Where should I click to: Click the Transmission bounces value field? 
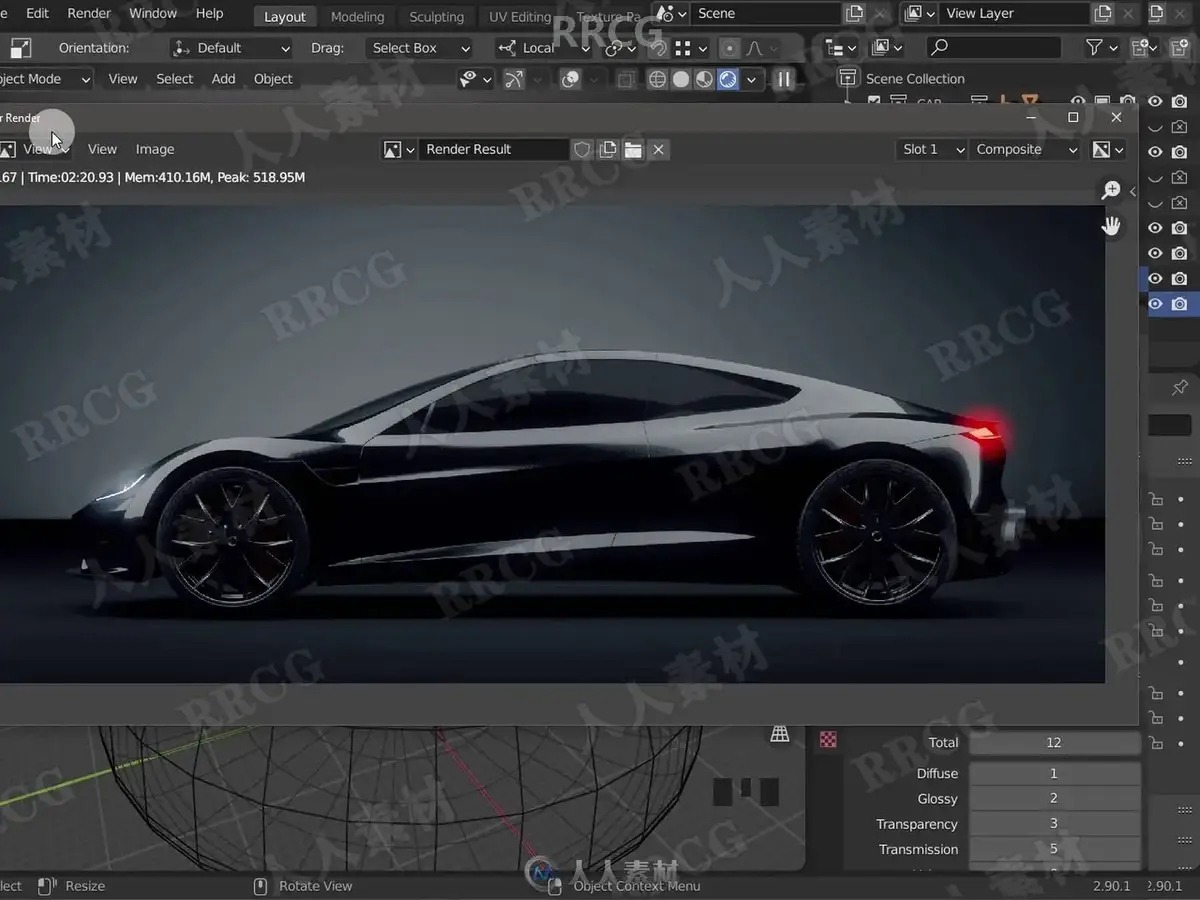point(1054,849)
